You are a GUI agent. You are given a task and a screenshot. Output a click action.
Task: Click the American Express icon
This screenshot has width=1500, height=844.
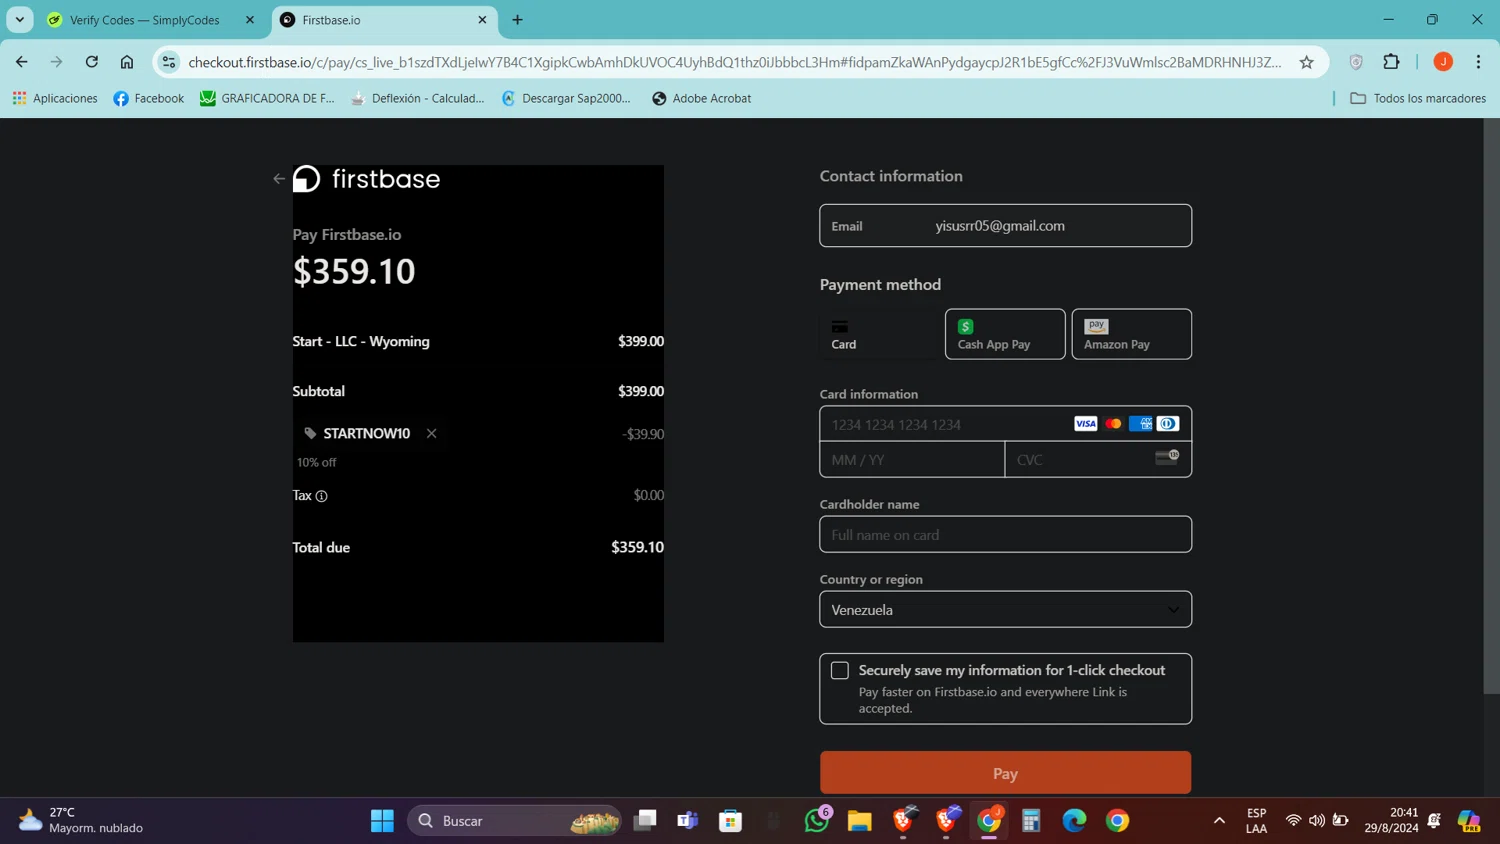point(1140,424)
